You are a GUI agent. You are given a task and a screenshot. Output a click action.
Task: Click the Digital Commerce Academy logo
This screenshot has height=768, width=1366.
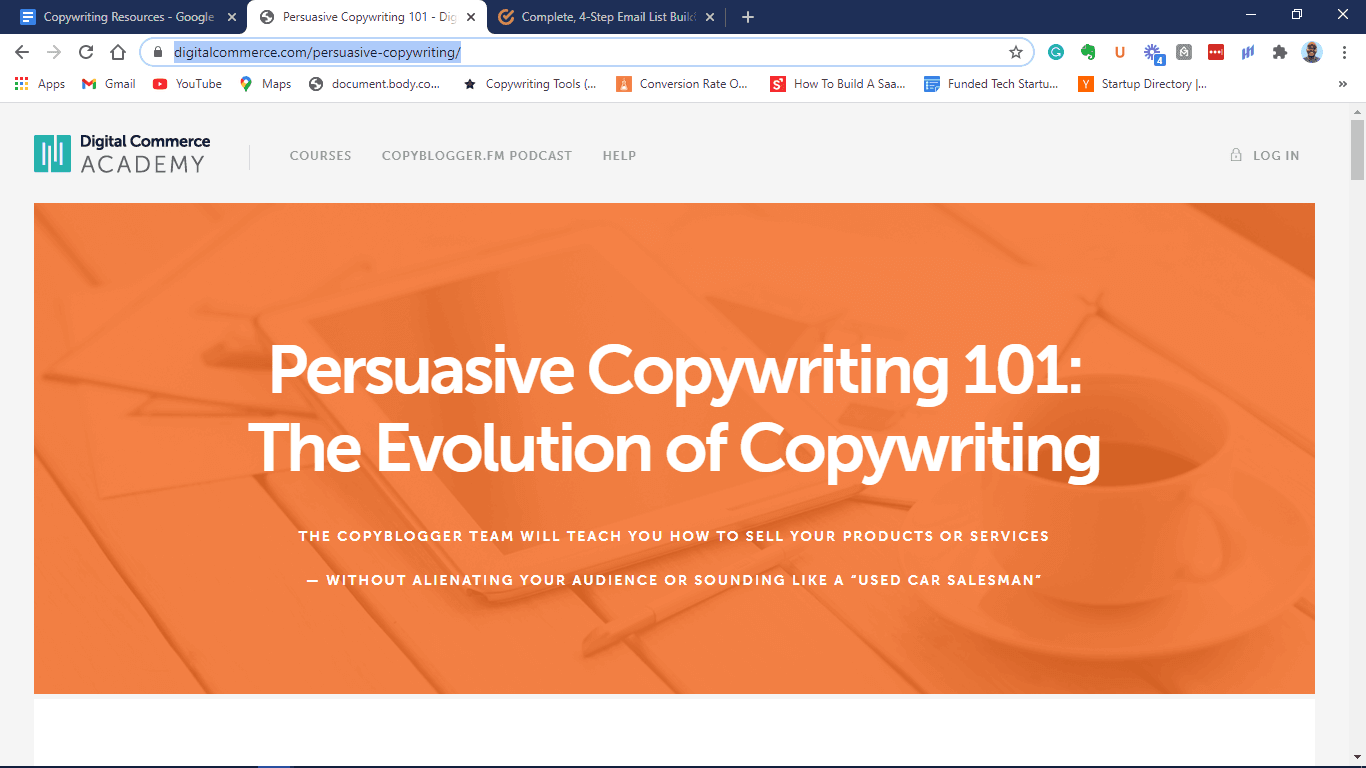point(122,154)
